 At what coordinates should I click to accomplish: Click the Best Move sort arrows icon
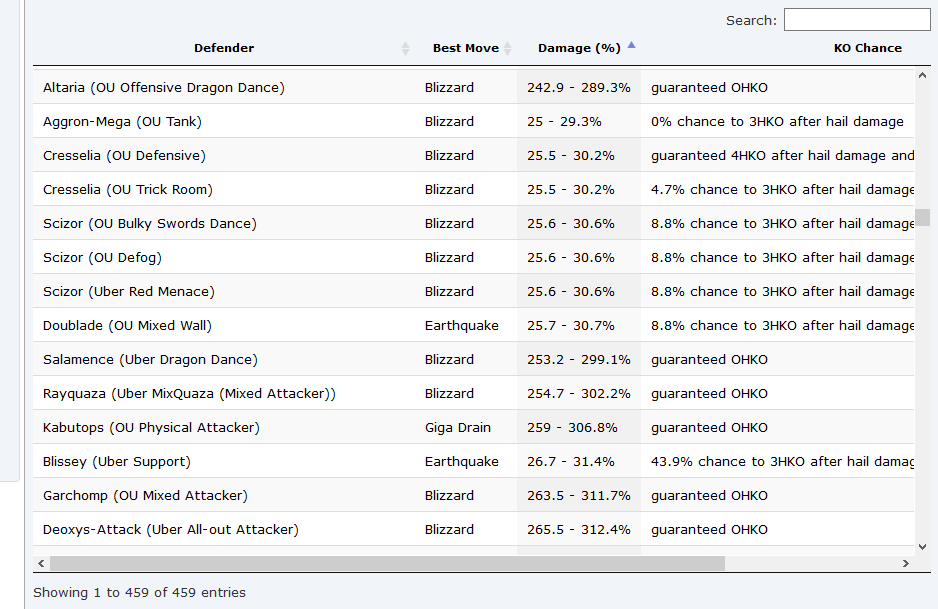[x=508, y=48]
